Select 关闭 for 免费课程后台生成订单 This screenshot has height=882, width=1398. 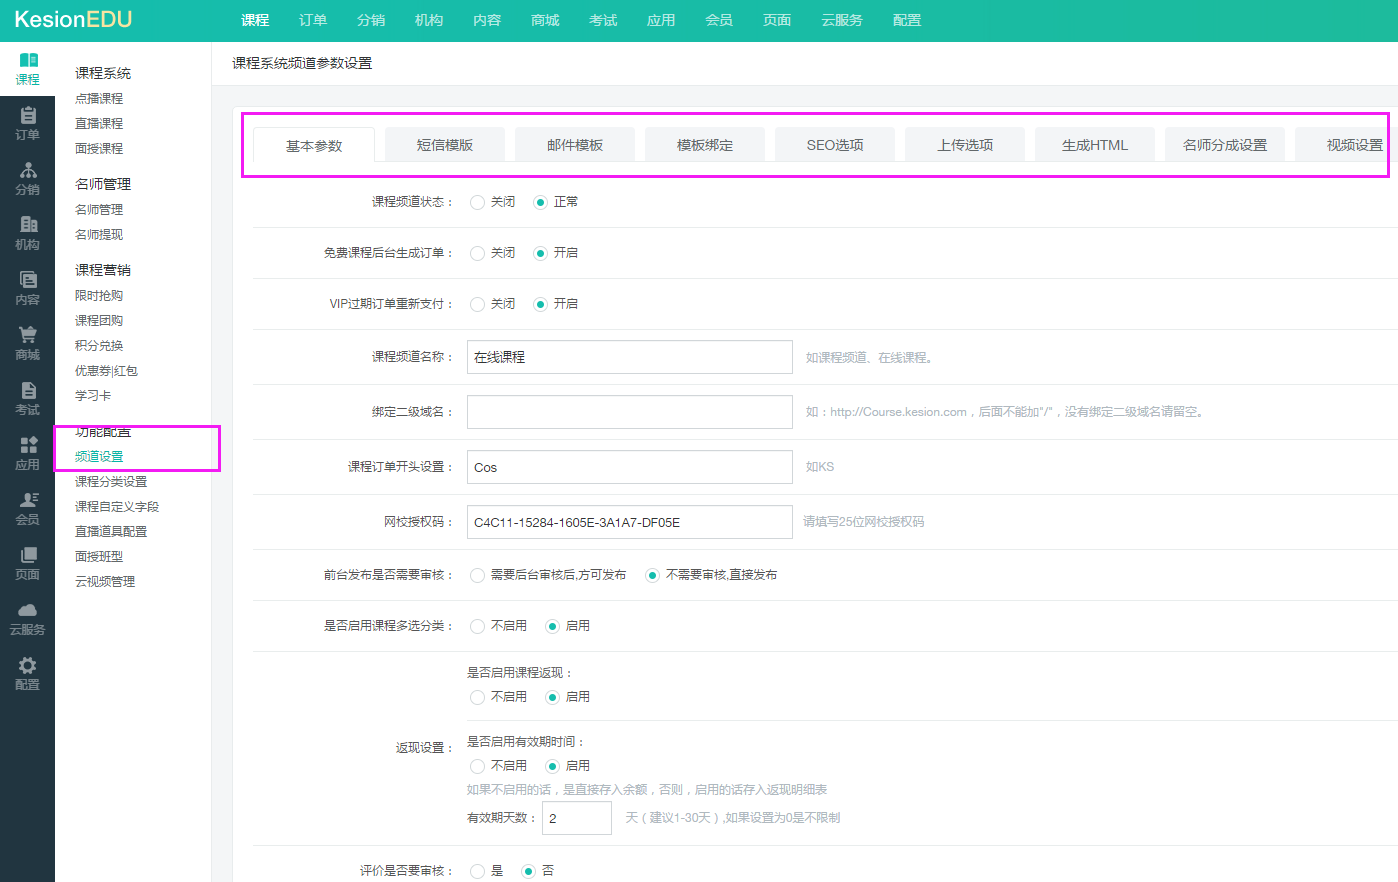pyautogui.click(x=478, y=253)
